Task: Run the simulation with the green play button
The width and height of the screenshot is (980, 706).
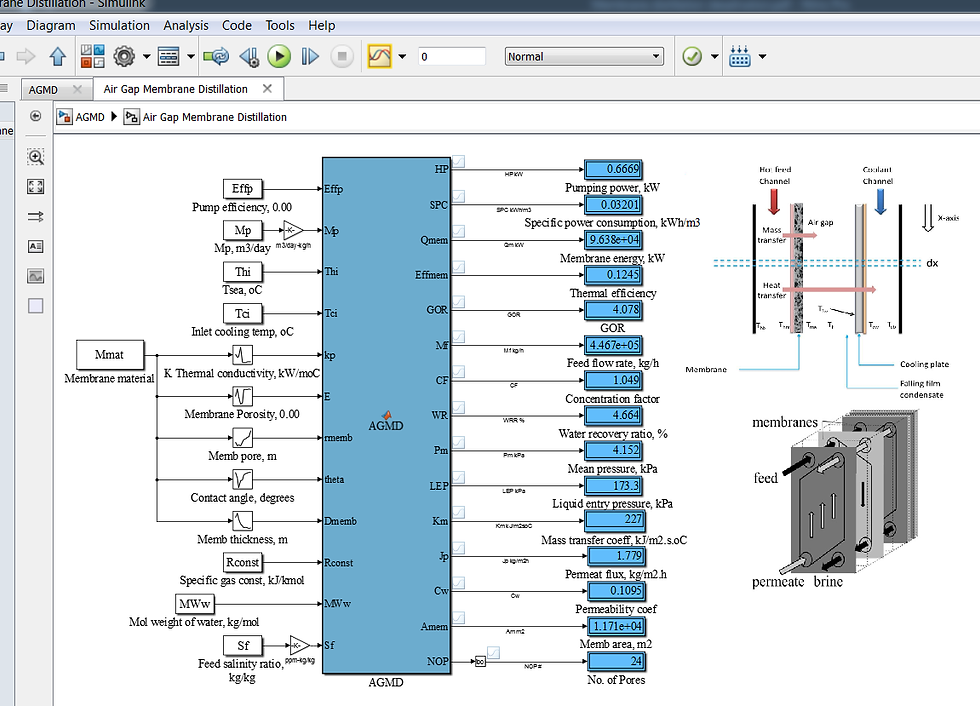Action: coord(279,57)
